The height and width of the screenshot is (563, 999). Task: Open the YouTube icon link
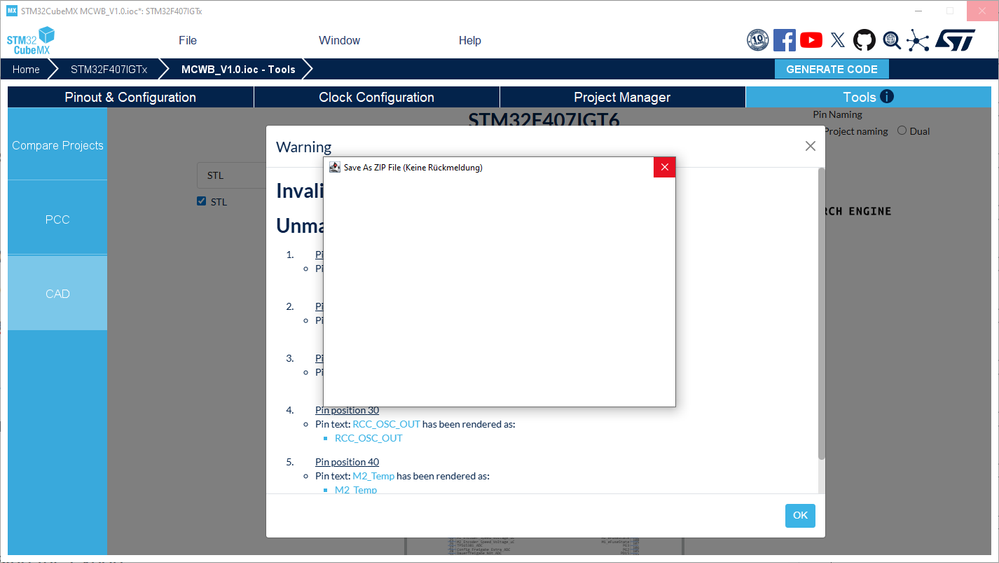tap(811, 40)
